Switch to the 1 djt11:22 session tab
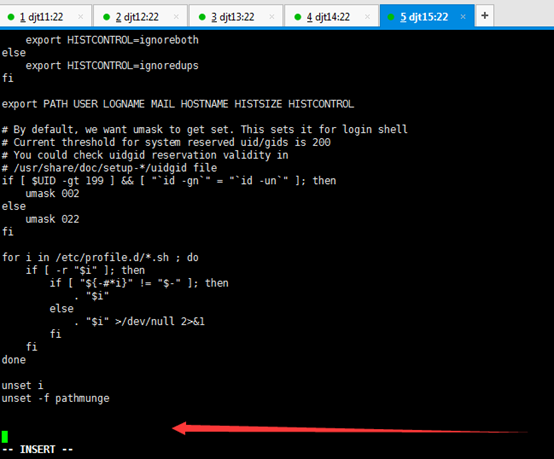The image size is (554, 459). point(46,16)
